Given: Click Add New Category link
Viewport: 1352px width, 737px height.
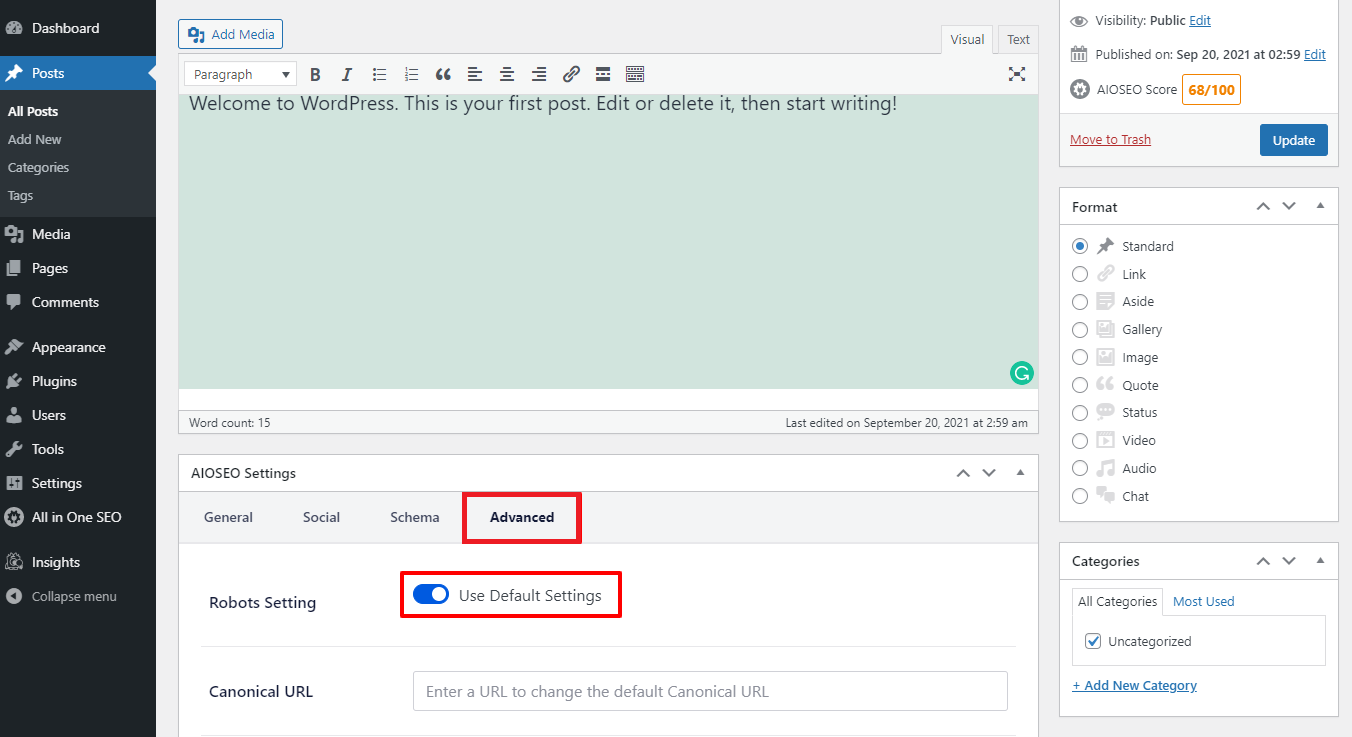Looking at the screenshot, I should 1134,685.
